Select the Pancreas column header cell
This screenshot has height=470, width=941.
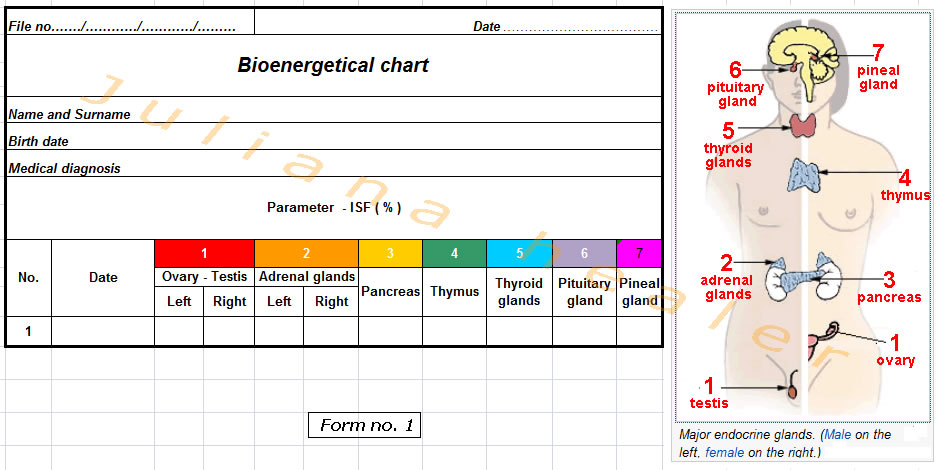click(390, 292)
